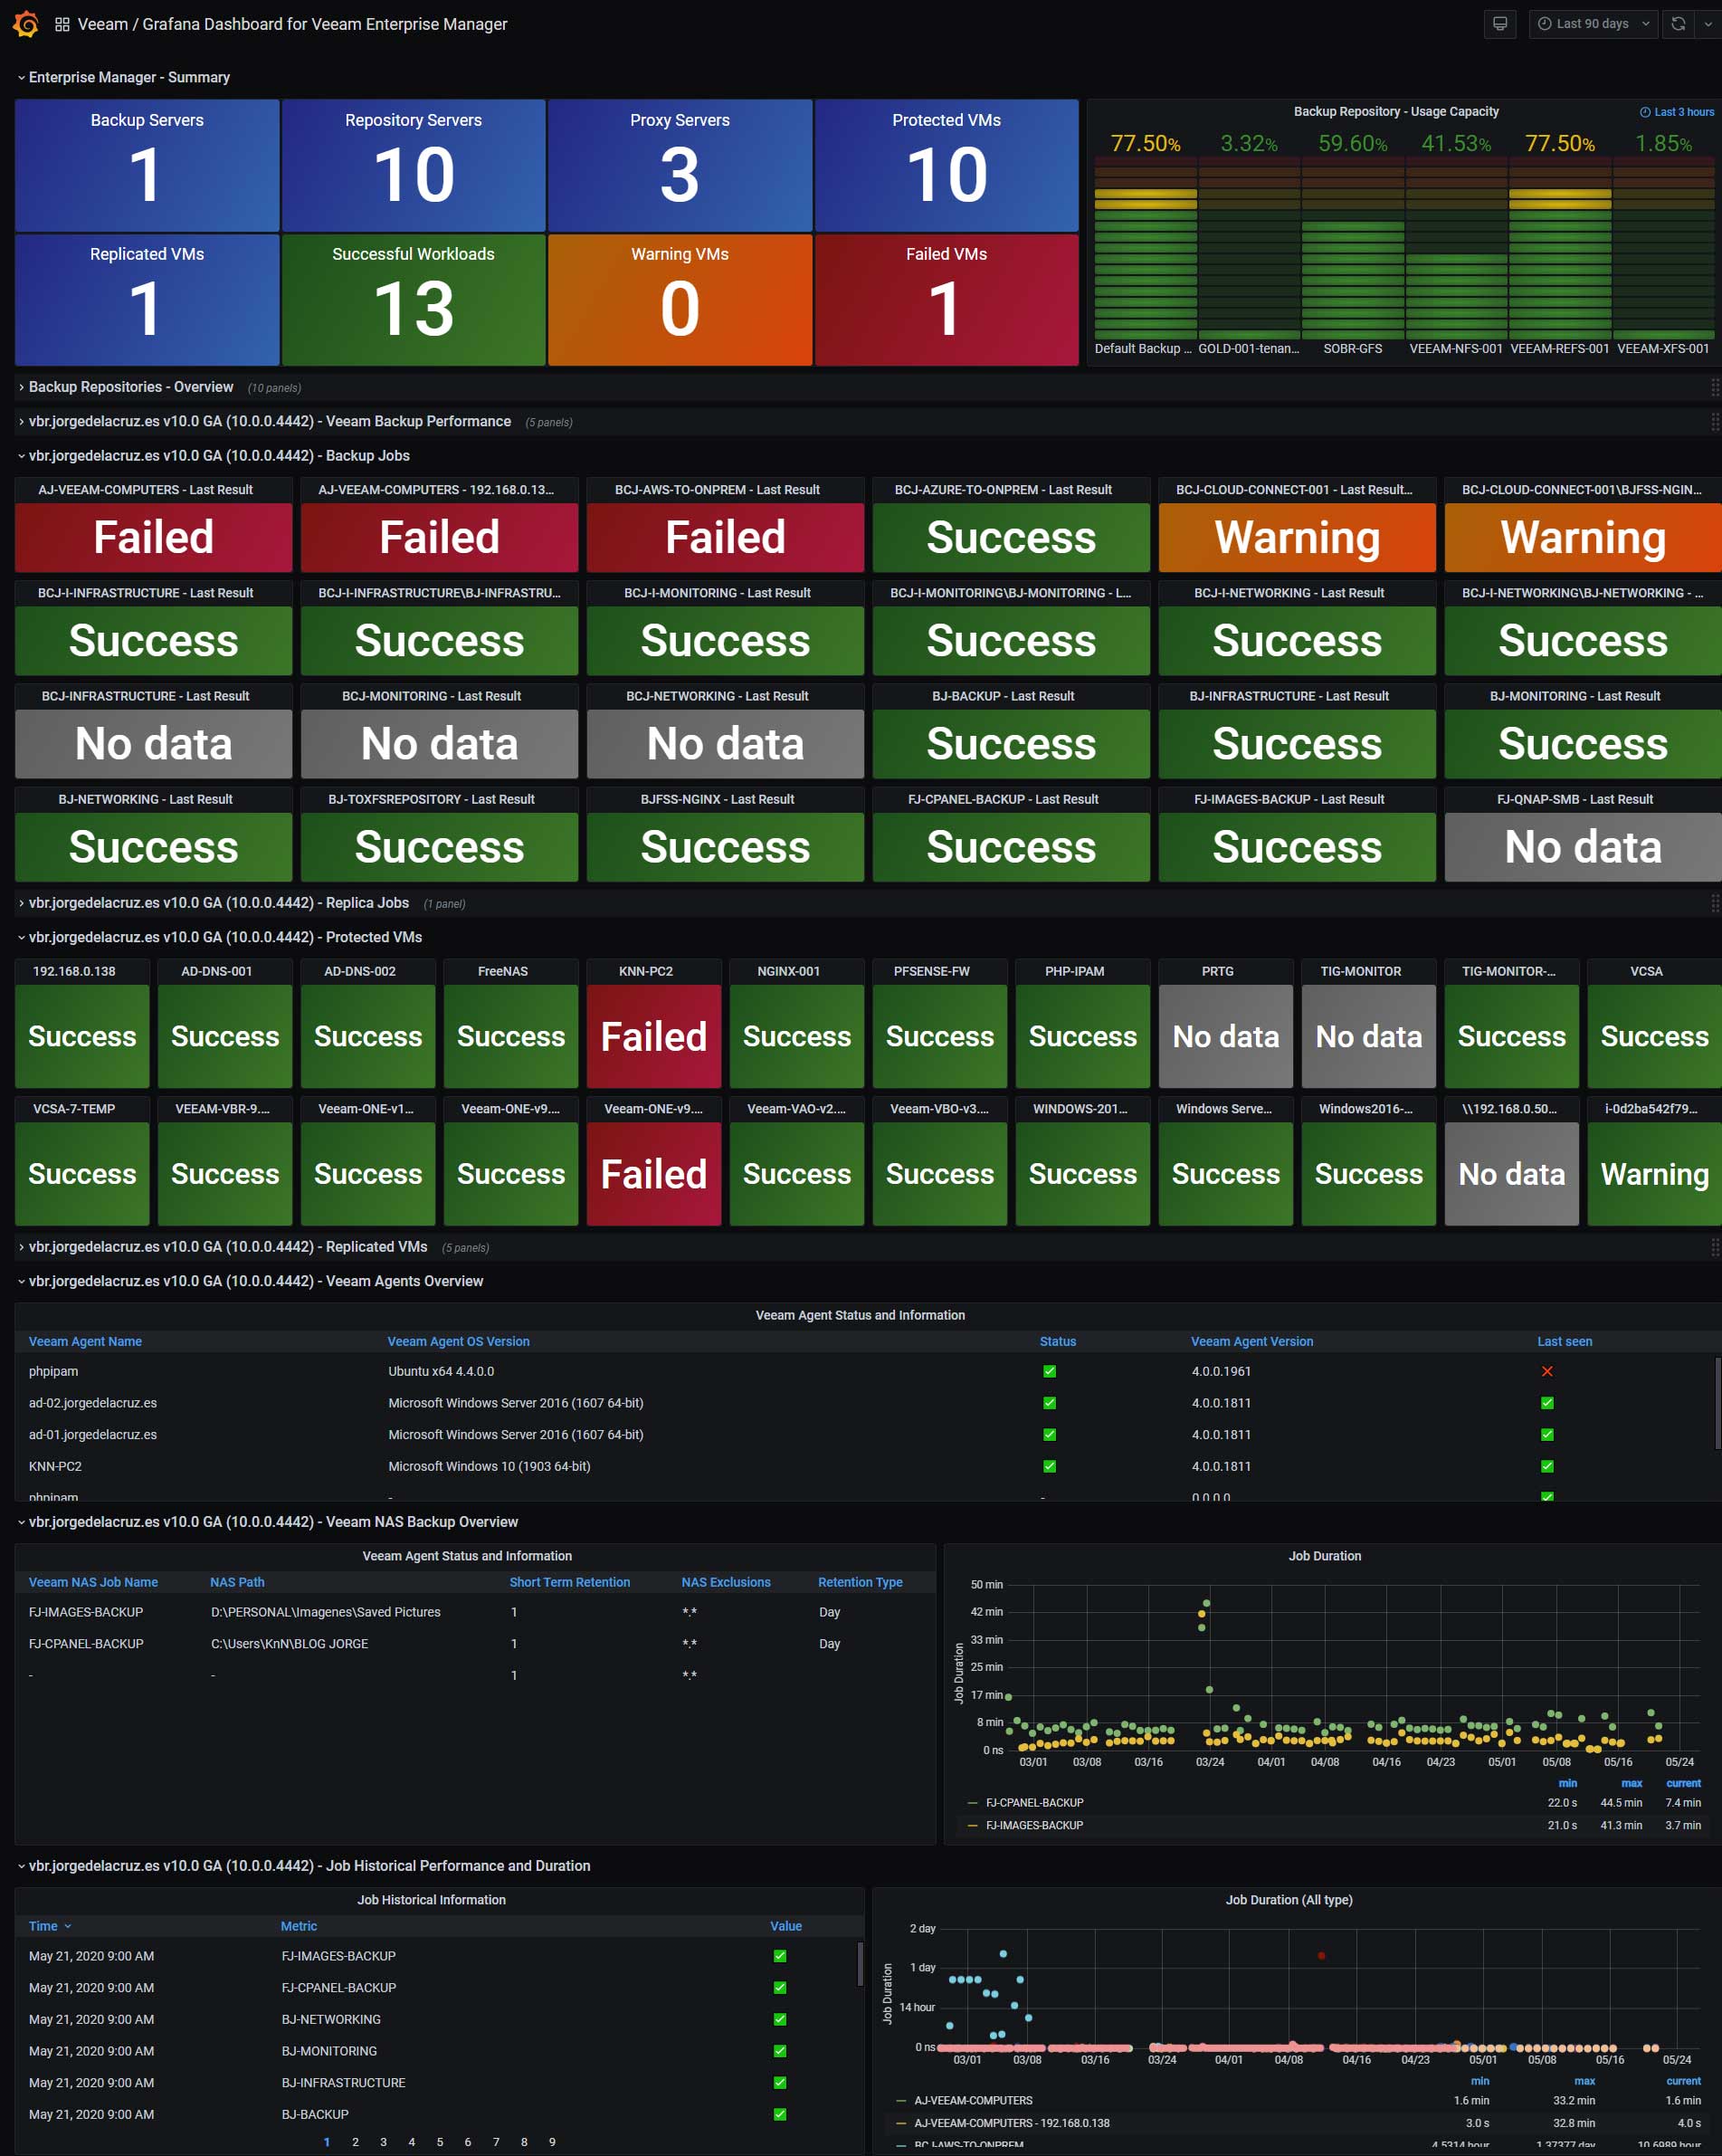Image resolution: width=1722 pixels, height=2156 pixels.
Task: Click the value checkbox for BJ-NETWORKING row
Action: point(780,2019)
